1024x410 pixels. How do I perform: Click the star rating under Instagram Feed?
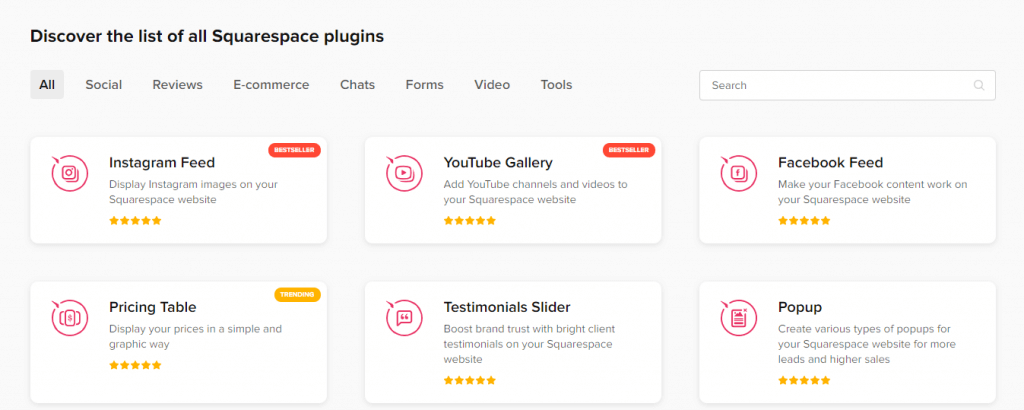pyautogui.click(x=135, y=221)
